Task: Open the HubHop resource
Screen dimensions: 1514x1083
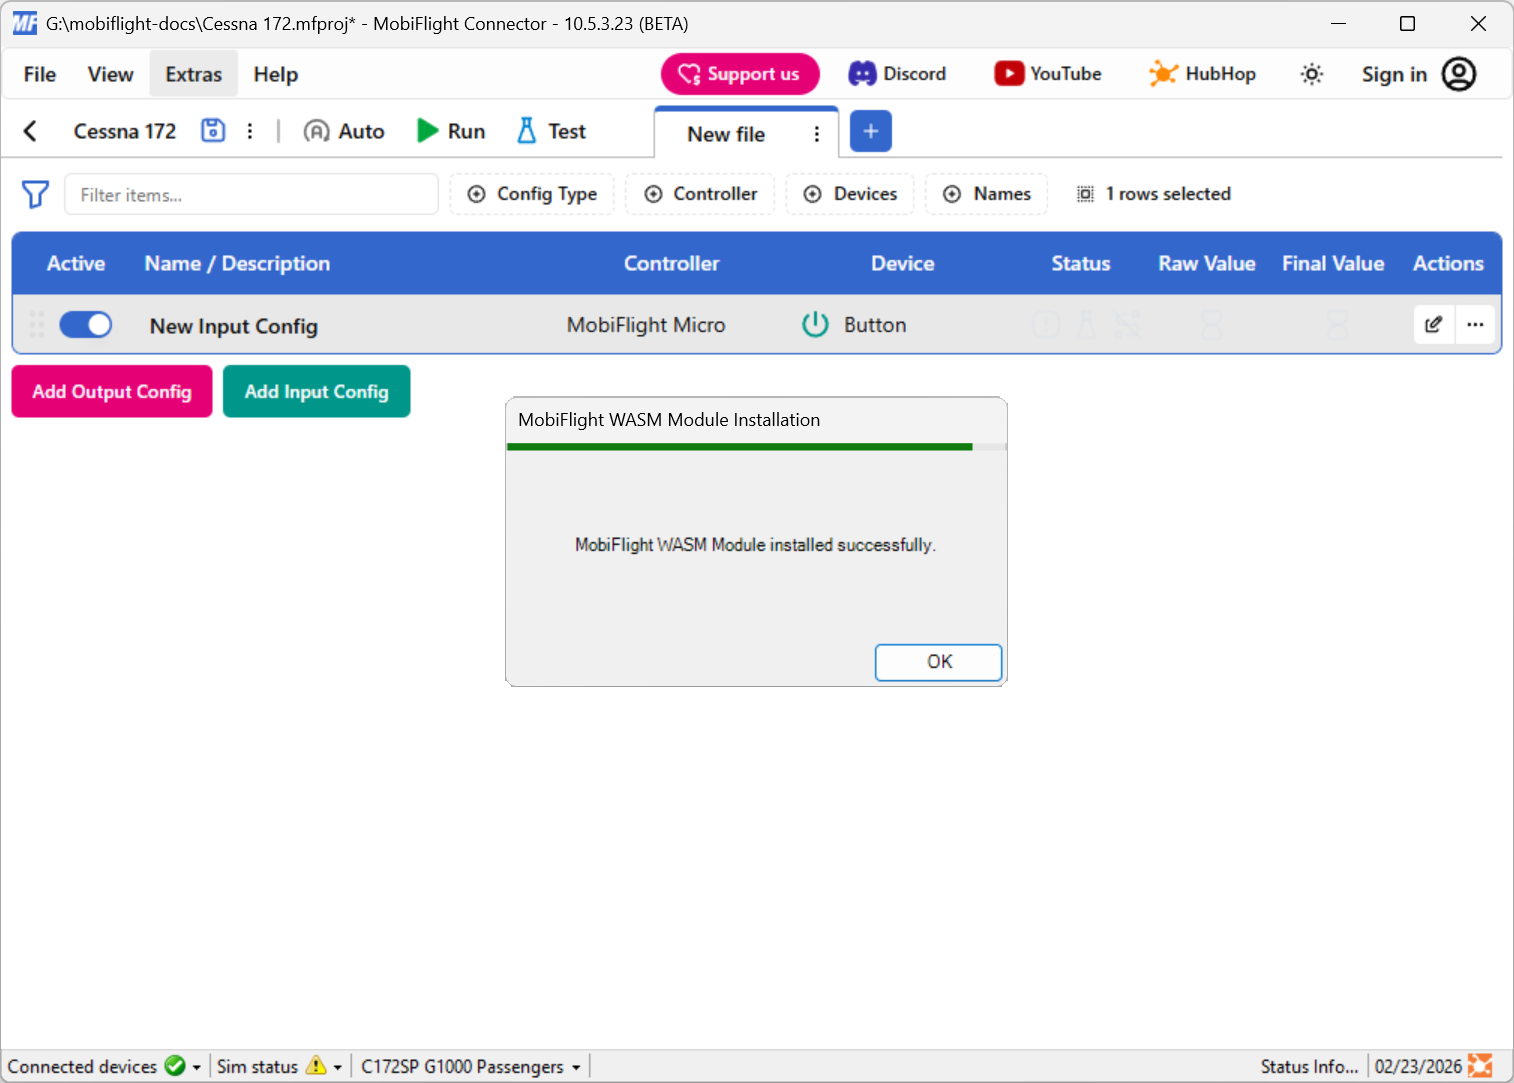Action: [1202, 73]
